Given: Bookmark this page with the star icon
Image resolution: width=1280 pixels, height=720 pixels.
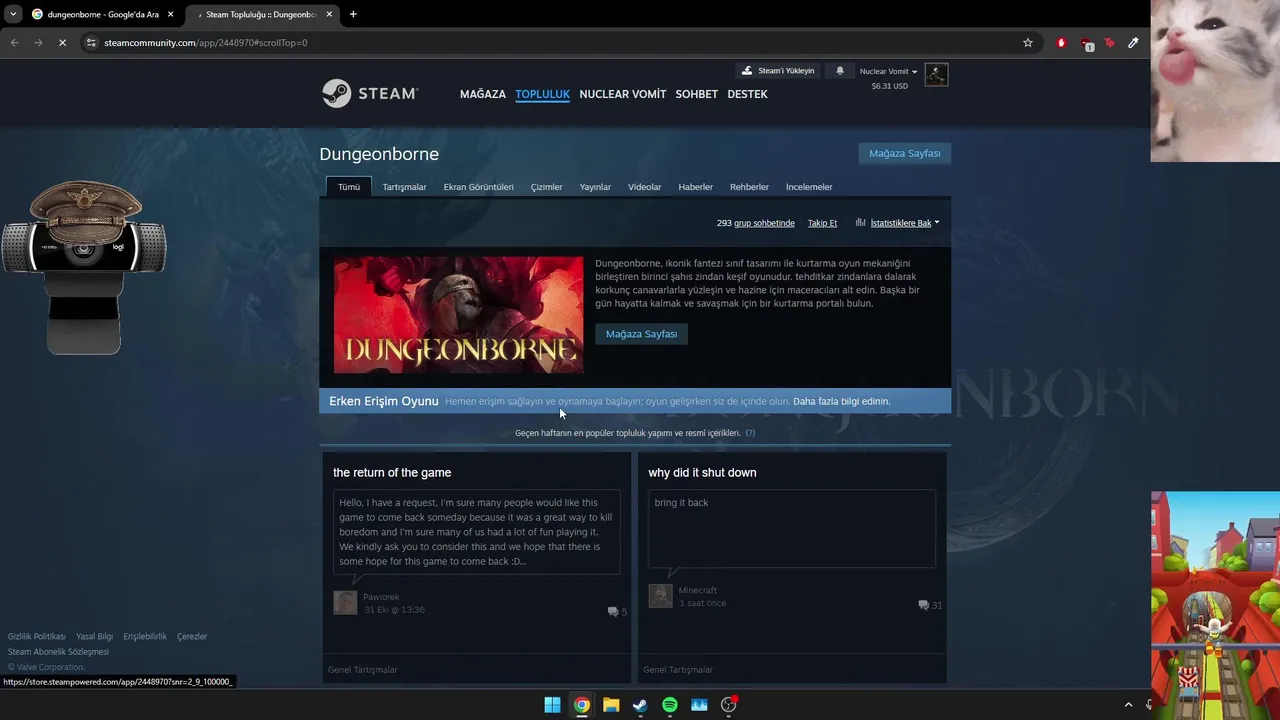Looking at the screenshot, I should (x=1027, y=43).
